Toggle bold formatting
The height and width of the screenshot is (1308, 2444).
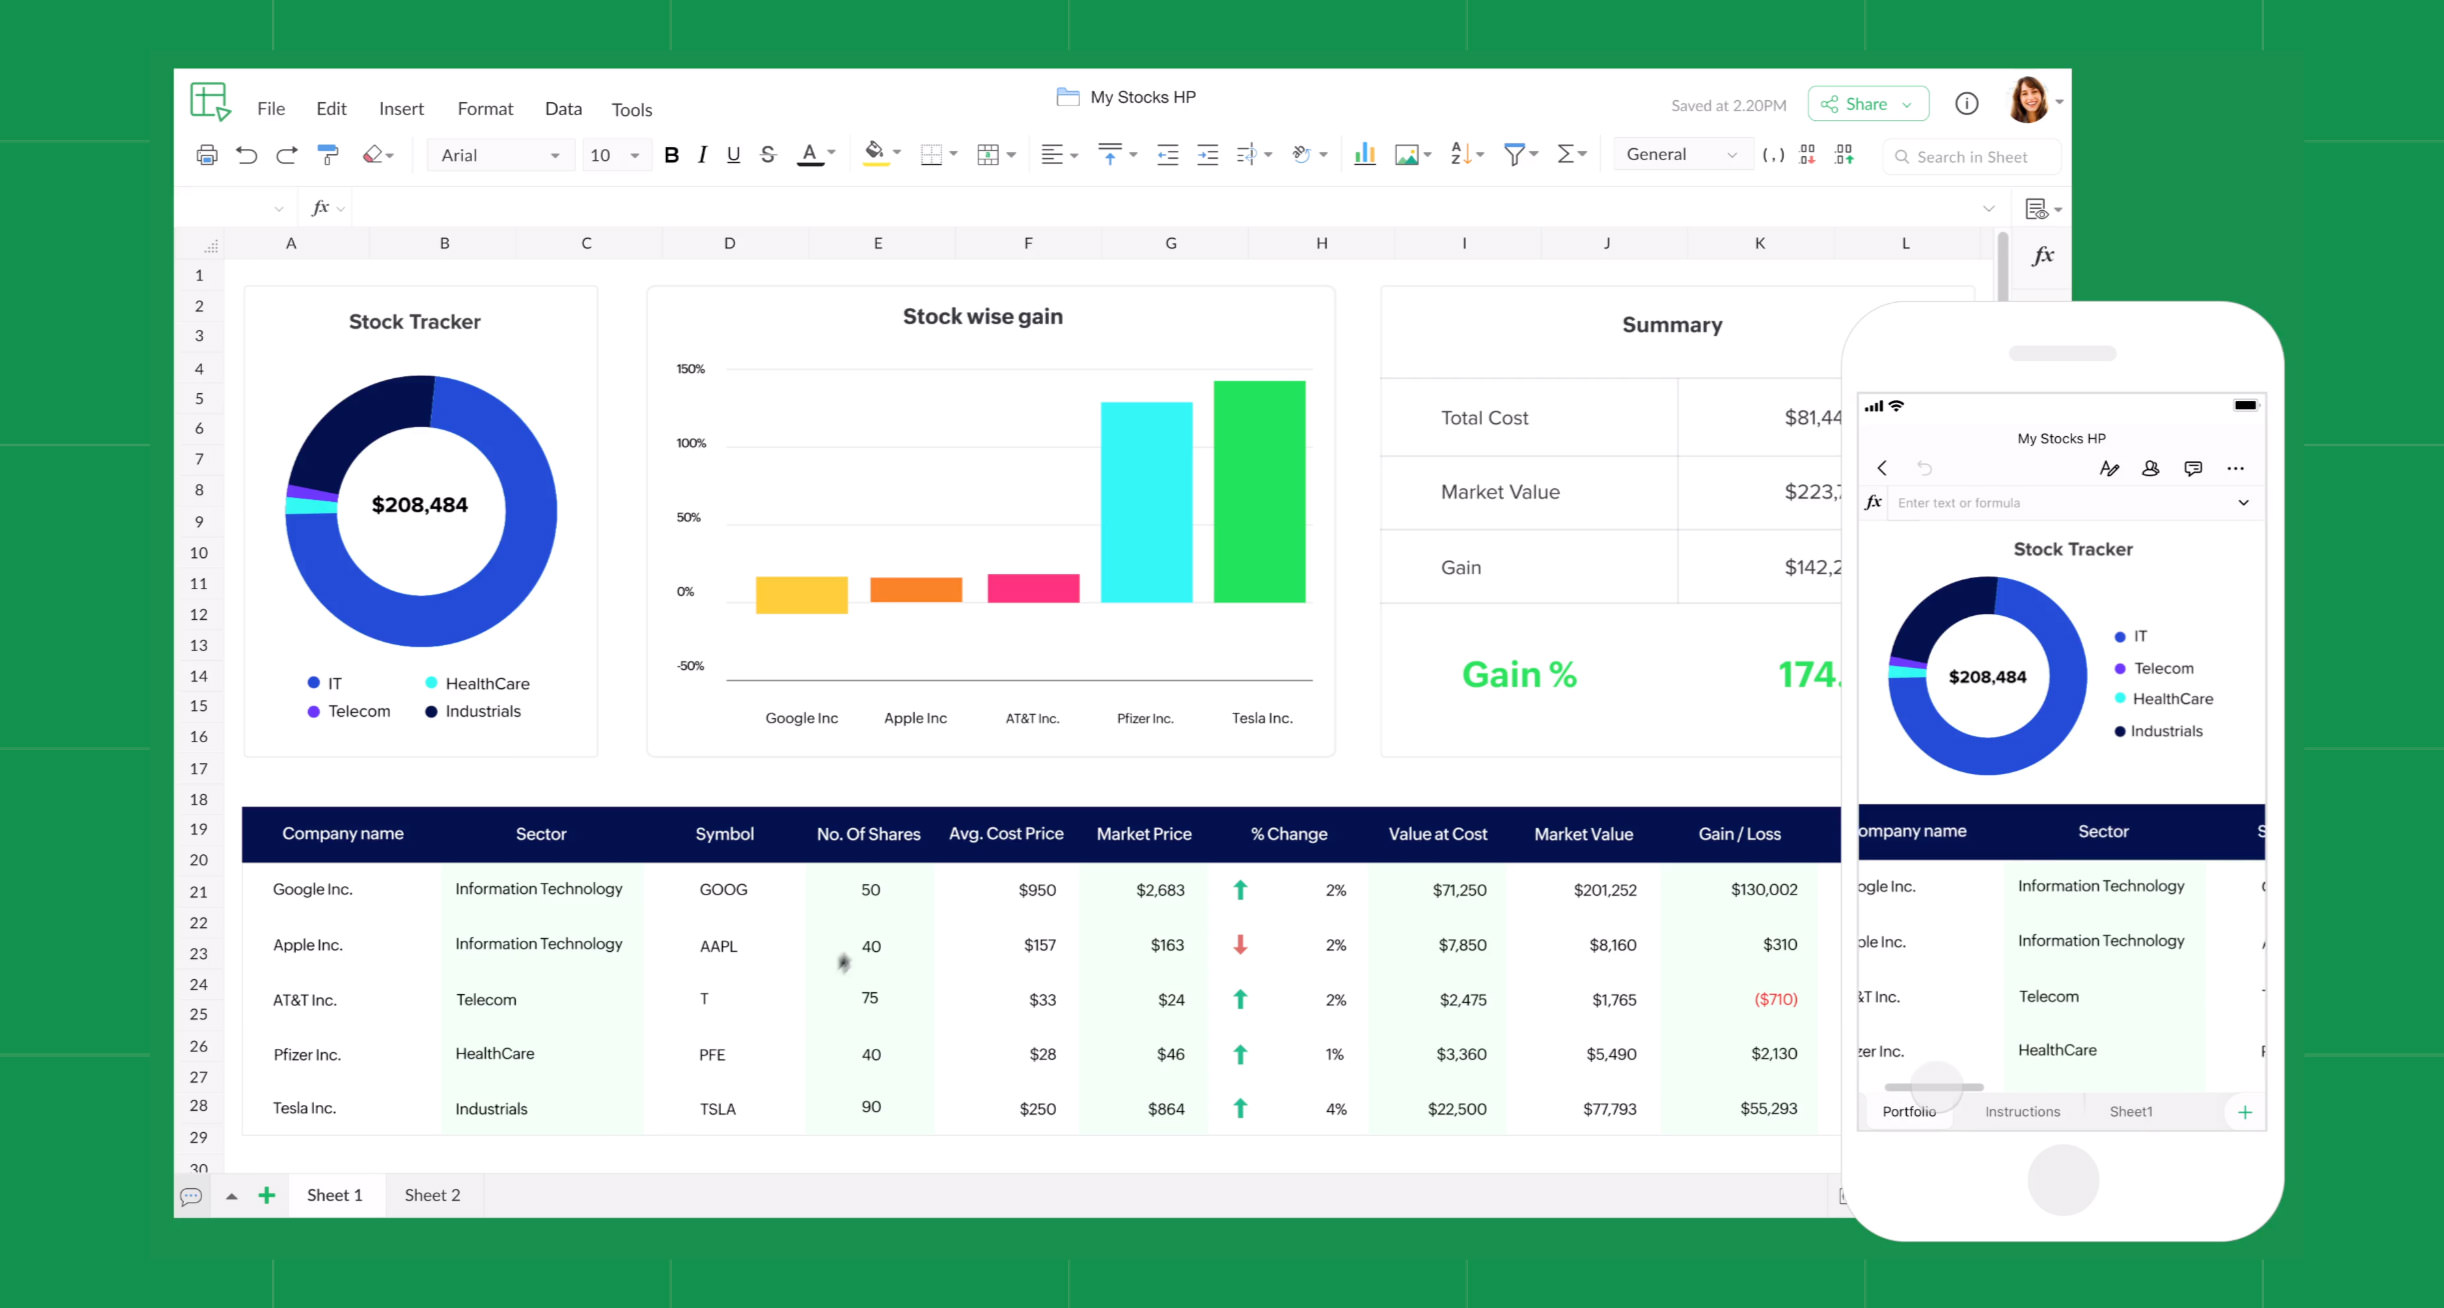tap(671, 154)
